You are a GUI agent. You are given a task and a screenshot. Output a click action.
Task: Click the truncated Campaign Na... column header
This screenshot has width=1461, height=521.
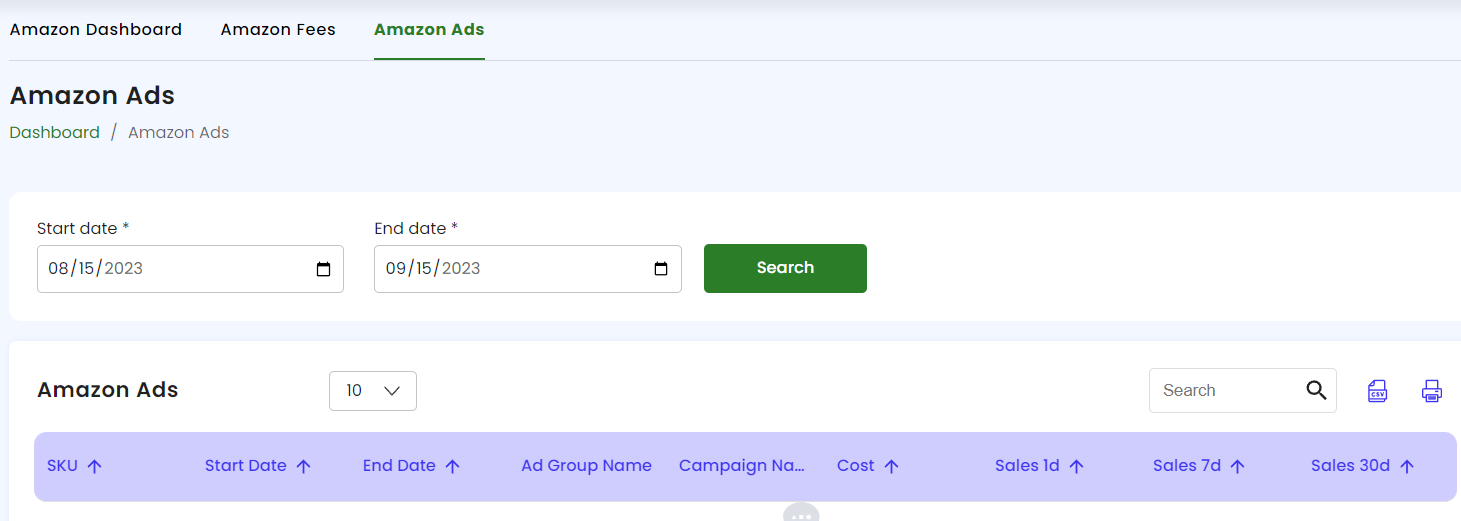click(x=742, y=466)
